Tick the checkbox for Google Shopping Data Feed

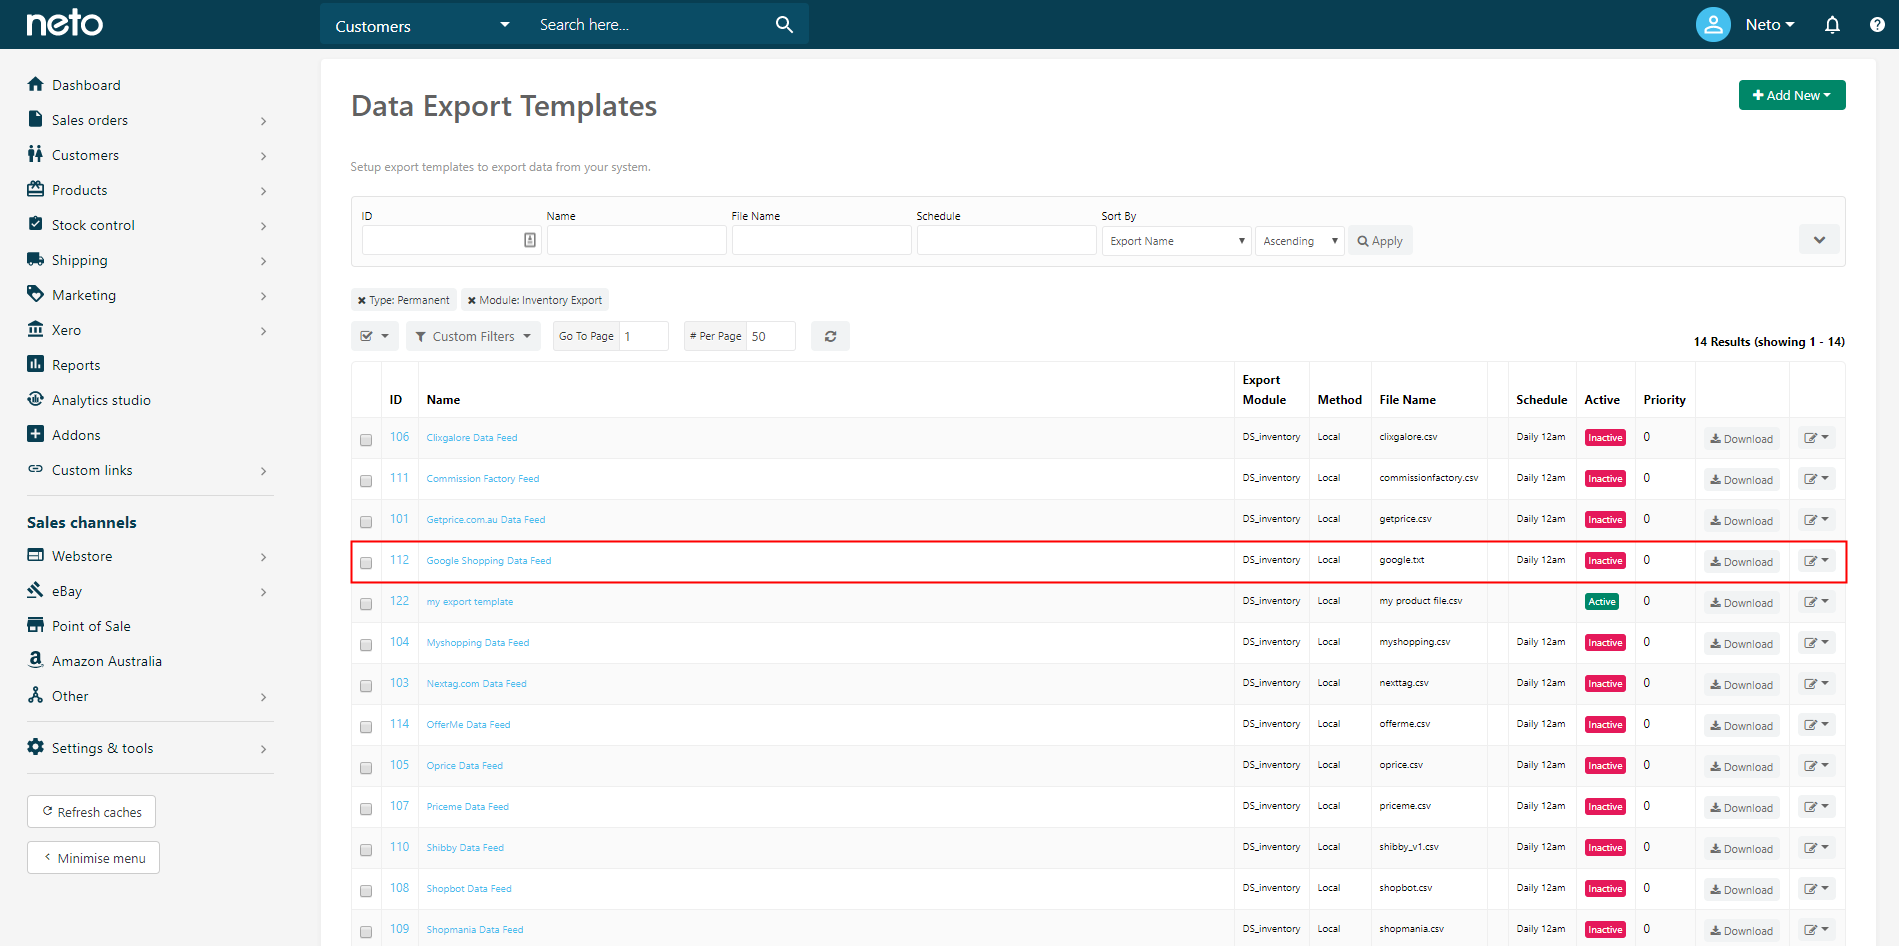point(366,563)
